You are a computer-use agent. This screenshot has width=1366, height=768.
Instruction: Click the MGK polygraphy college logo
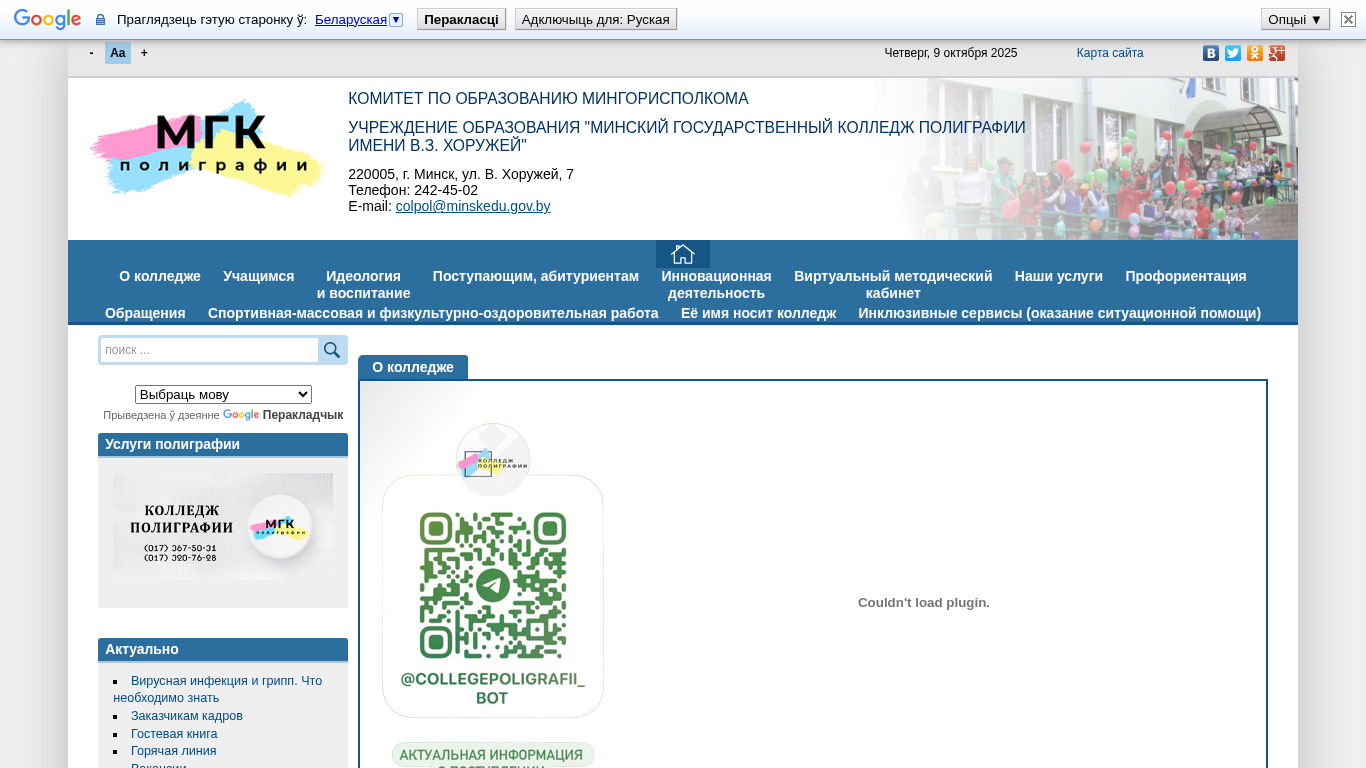208,148
